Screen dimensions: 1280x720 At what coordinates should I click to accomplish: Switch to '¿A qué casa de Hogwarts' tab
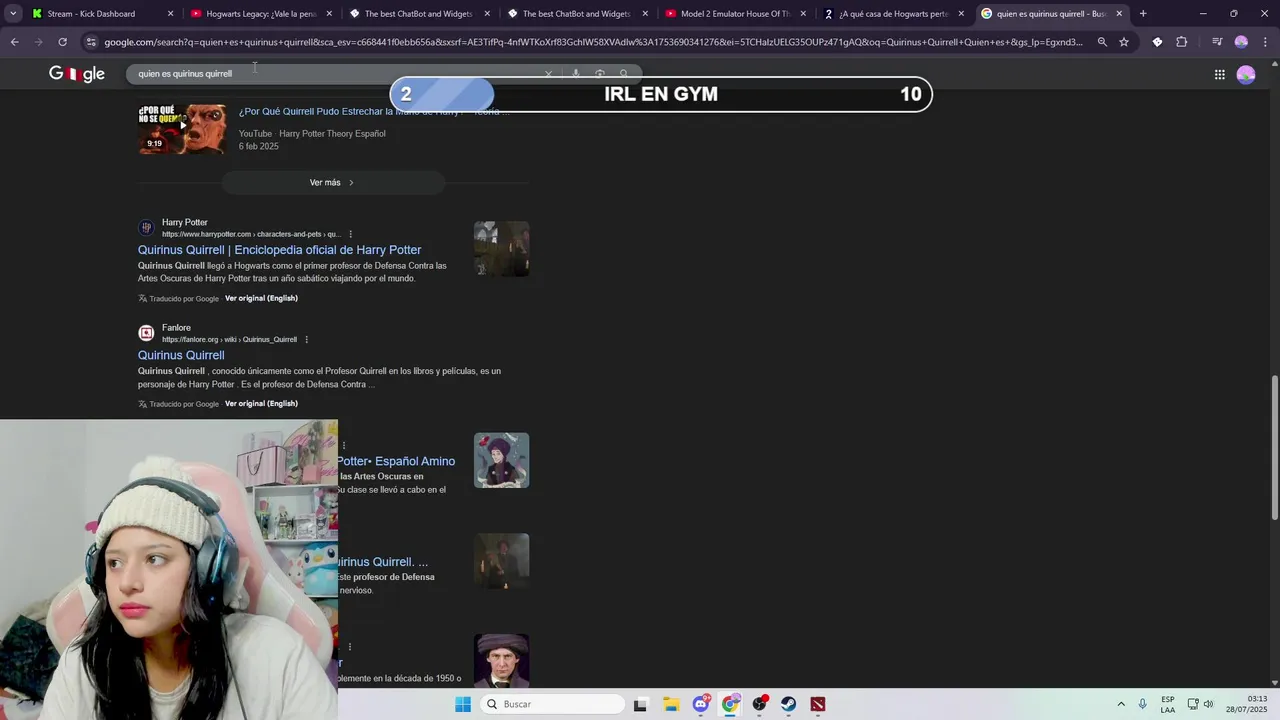893,14
